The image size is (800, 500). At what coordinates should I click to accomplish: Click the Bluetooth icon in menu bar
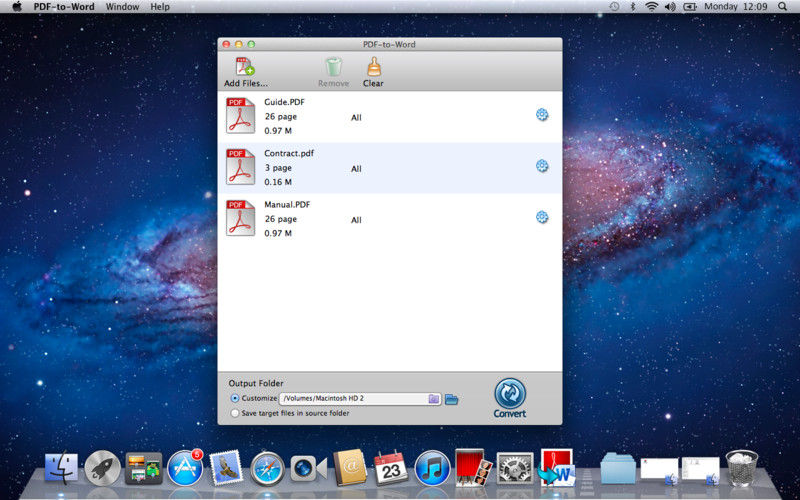point(633,7)
